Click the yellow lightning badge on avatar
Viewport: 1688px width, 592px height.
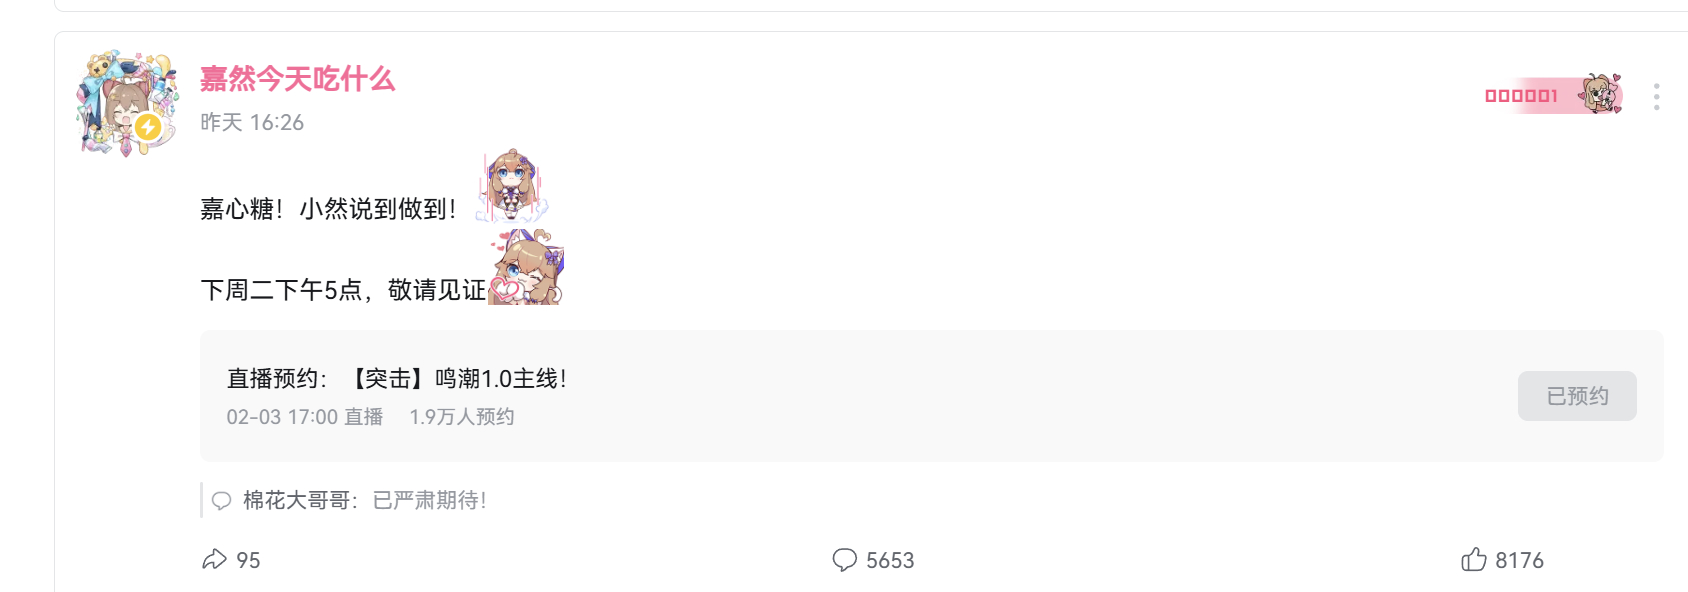point(148,127)
